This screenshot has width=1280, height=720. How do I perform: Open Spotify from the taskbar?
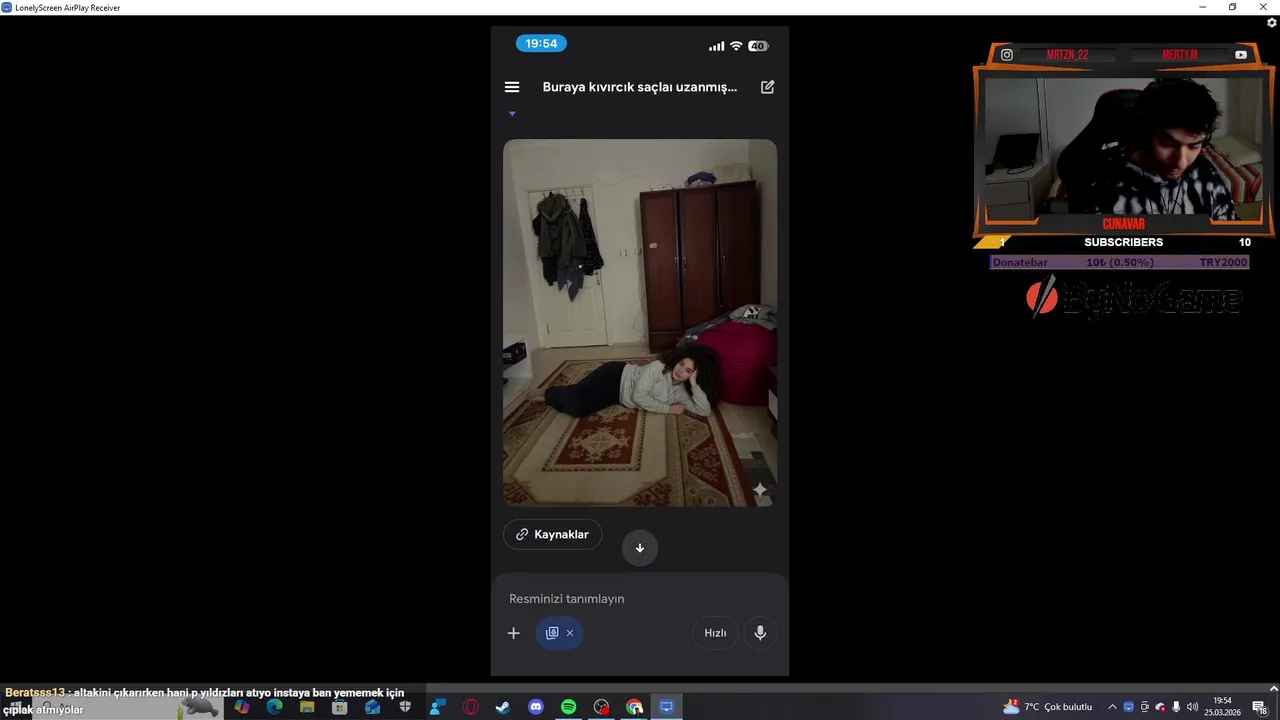[568, 707]
